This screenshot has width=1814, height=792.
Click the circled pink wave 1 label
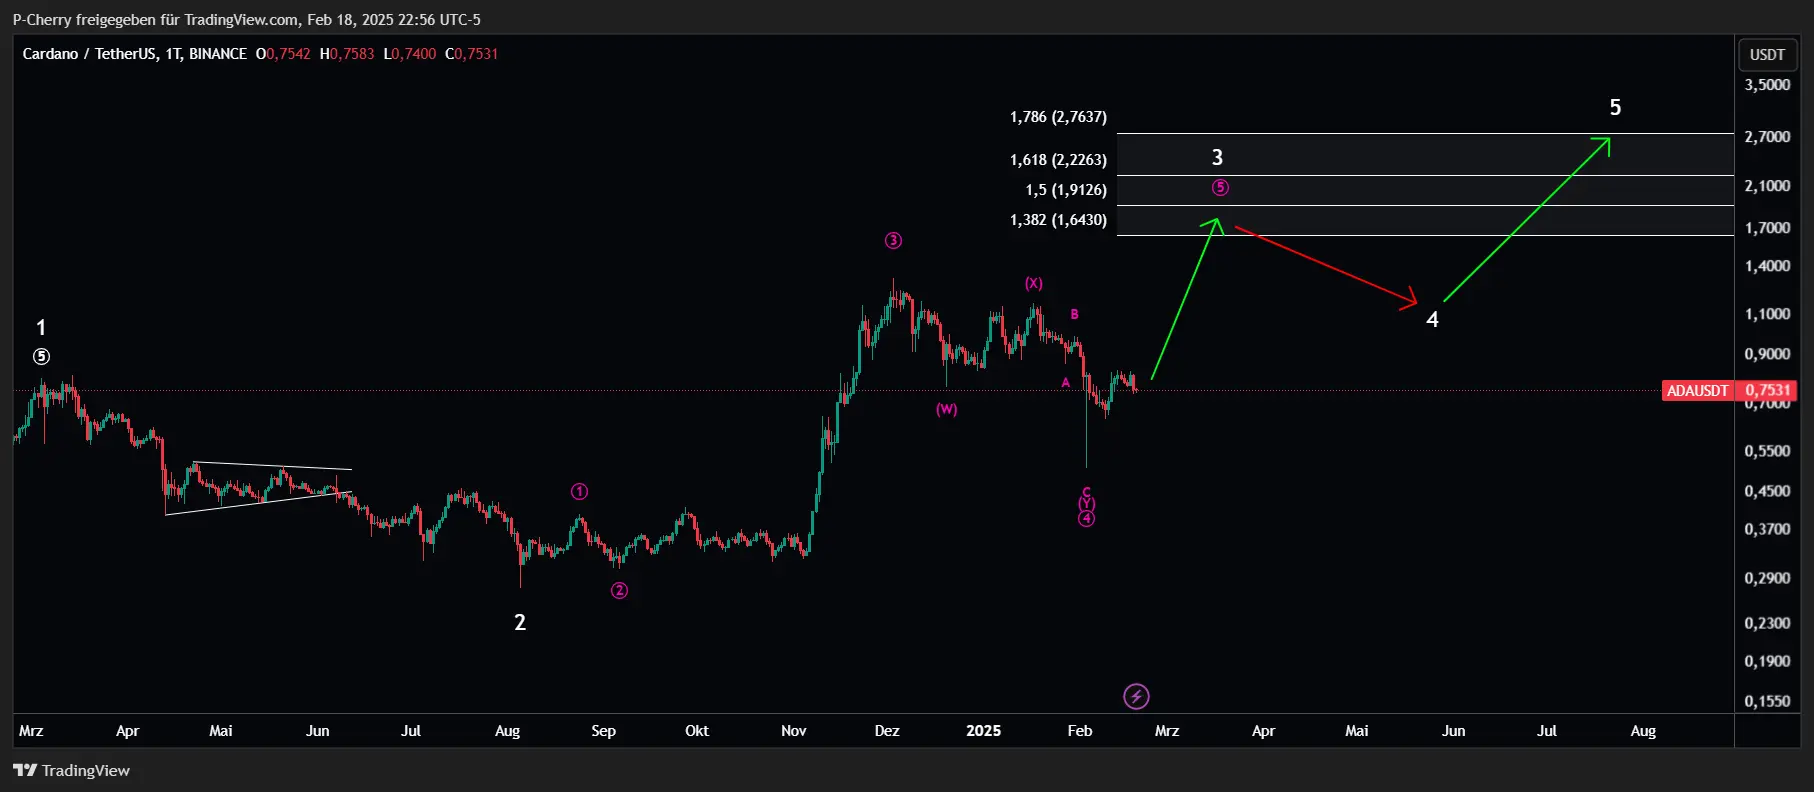(x=580, y=491)
